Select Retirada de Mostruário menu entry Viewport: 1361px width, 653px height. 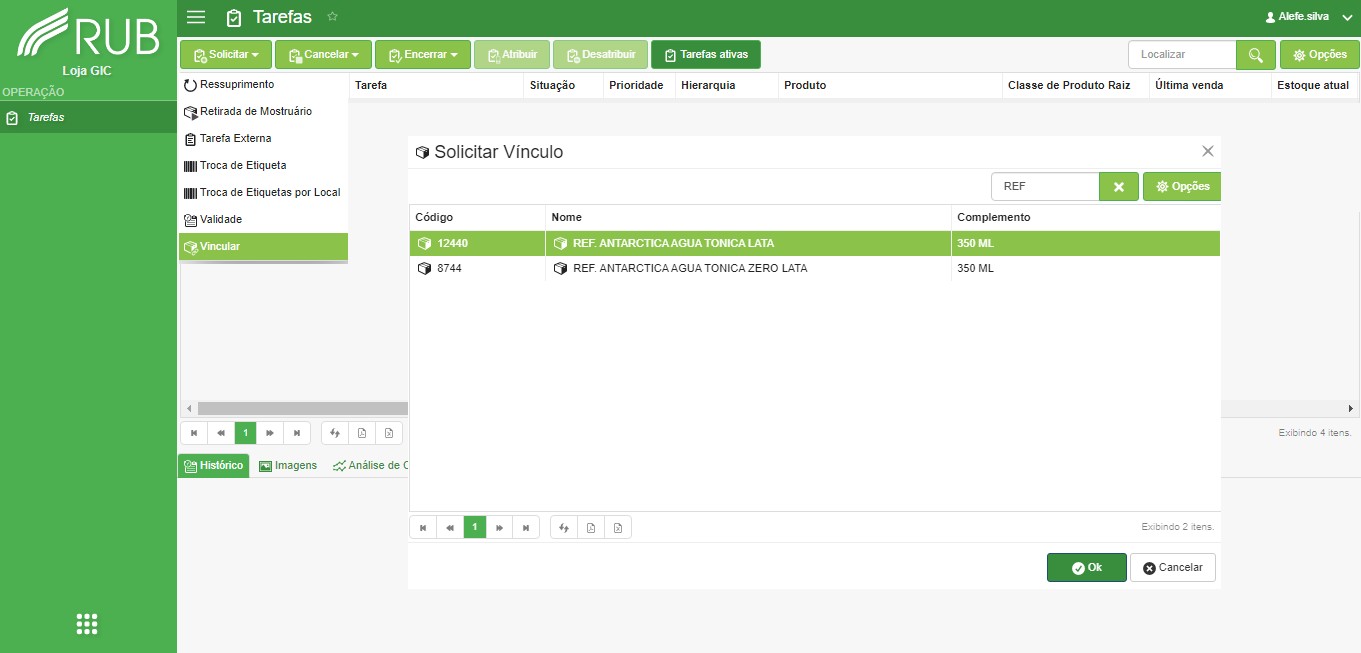[x=263, y=112]
